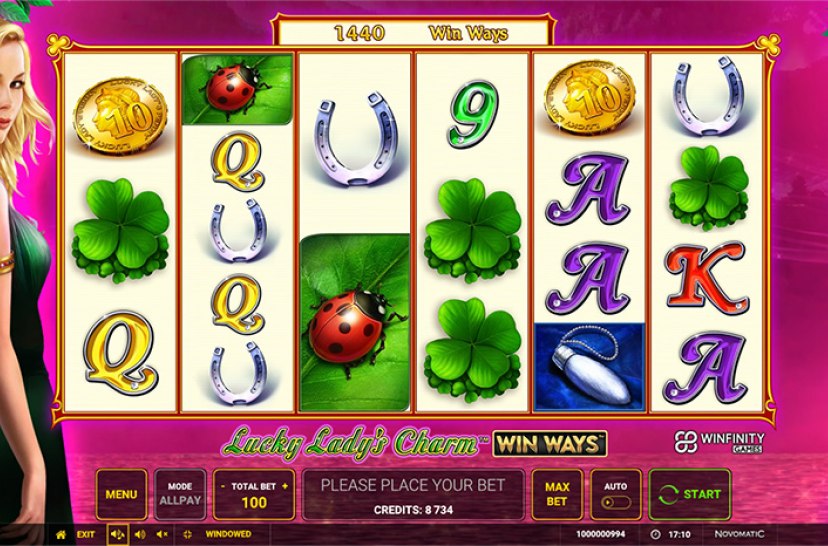The image size is (828, 546).
Task: Mute audio with the crossed speaker icon
Action: tap(163, 534)
